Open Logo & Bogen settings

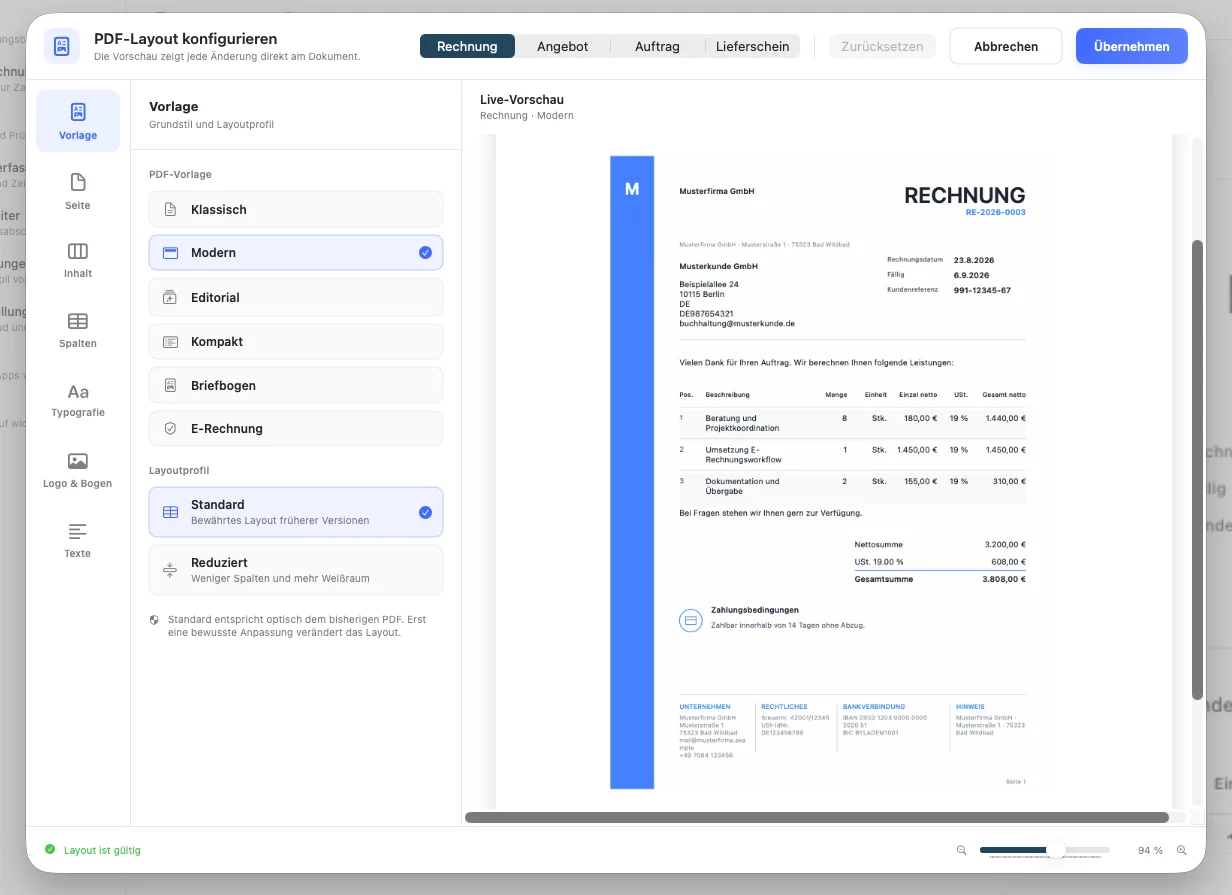click(78, 470)
